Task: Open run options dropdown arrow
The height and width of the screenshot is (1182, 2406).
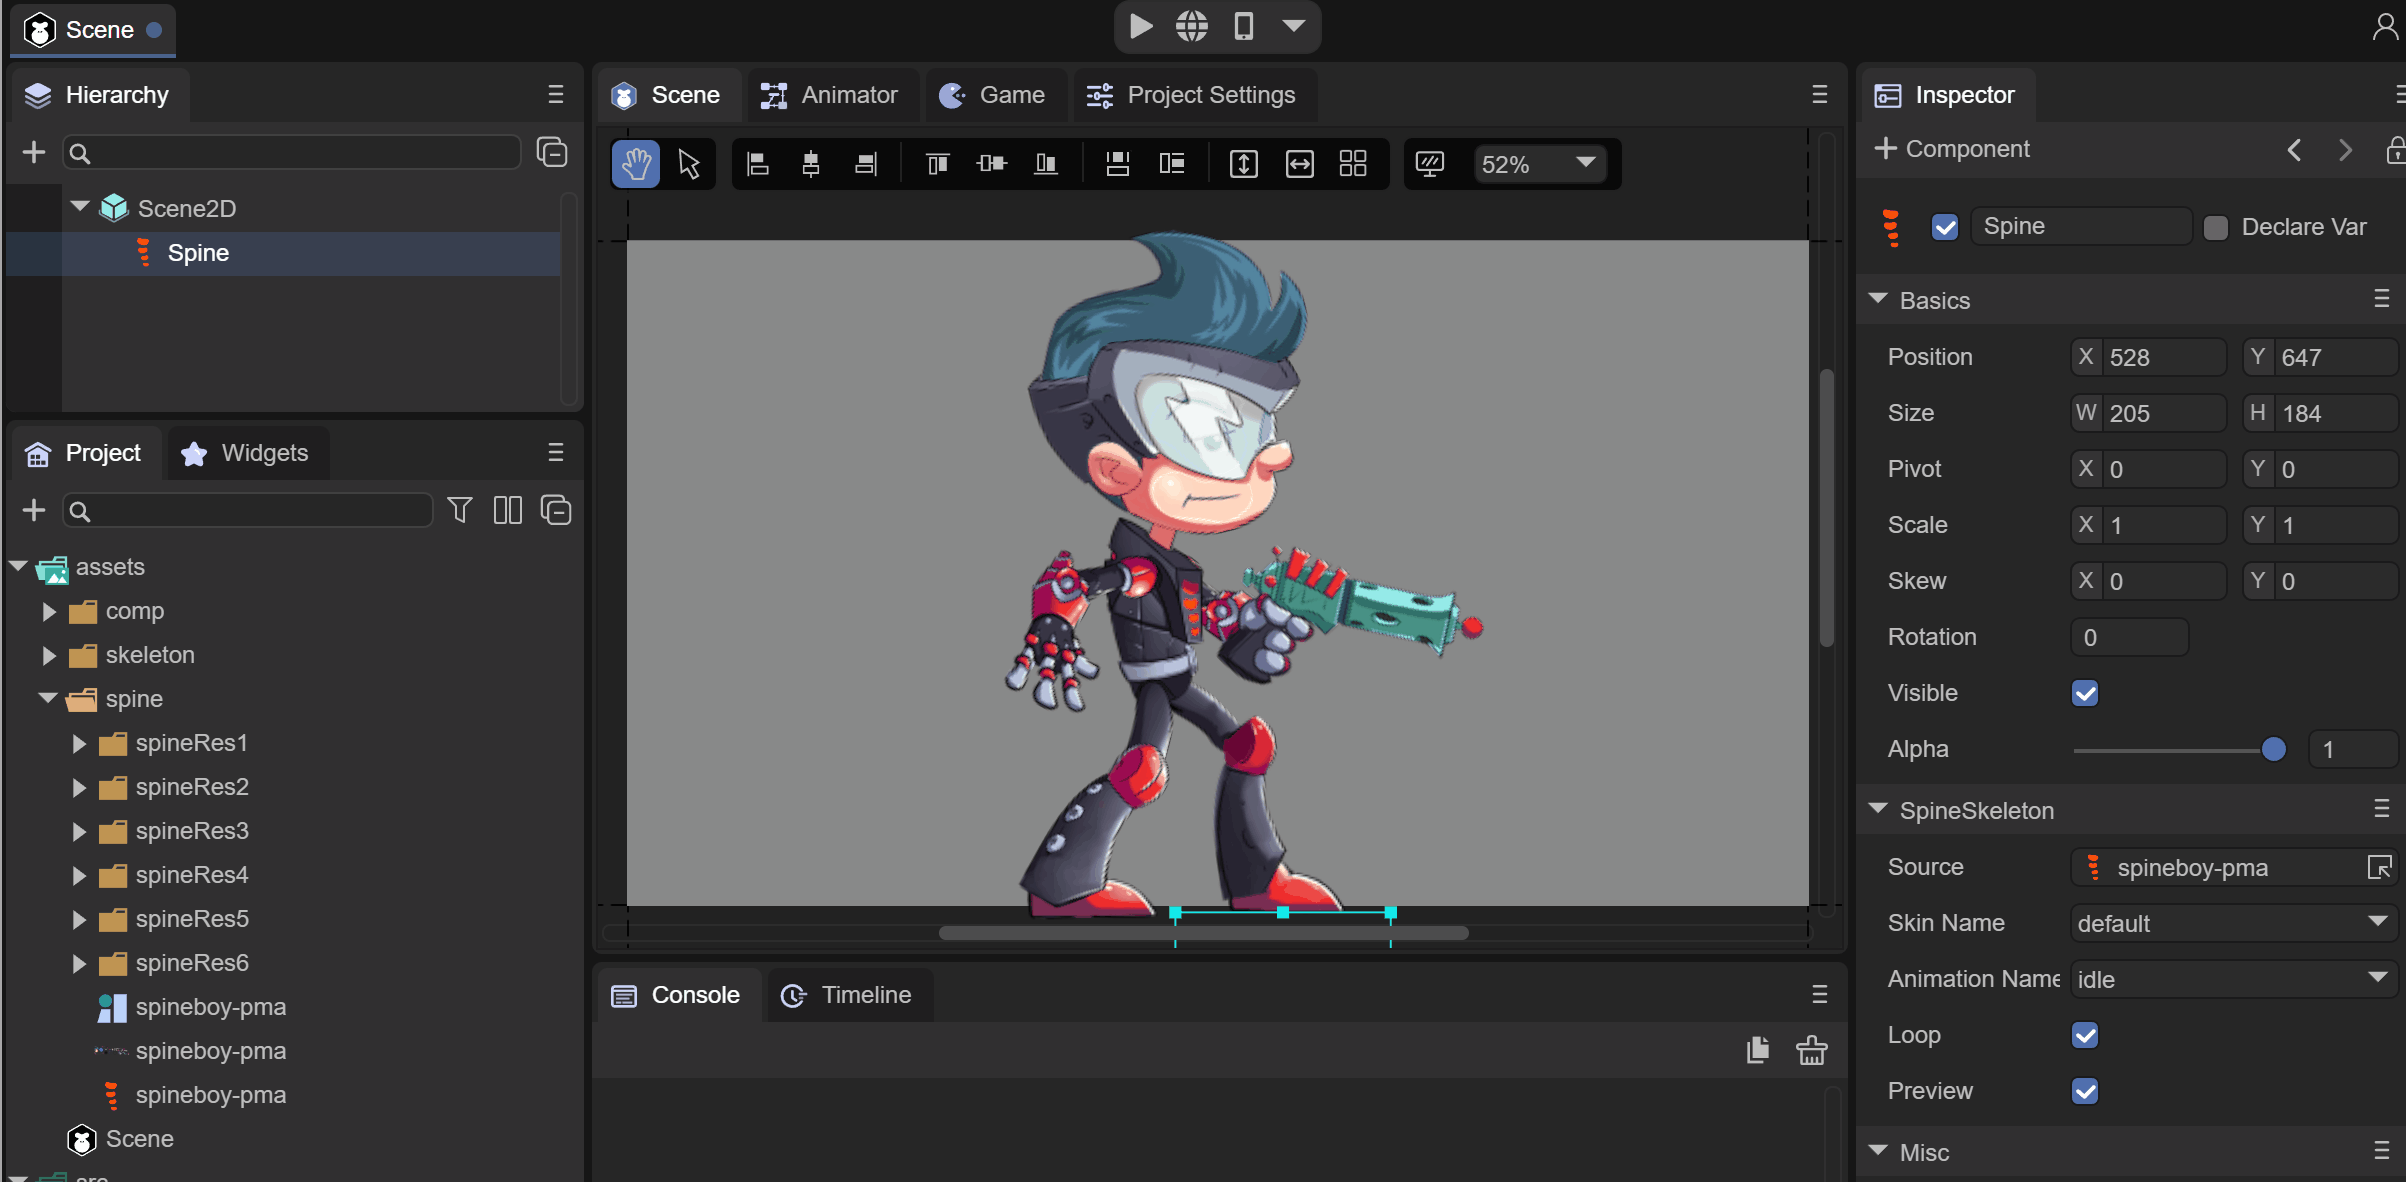Action: (x=1294, y=26)
